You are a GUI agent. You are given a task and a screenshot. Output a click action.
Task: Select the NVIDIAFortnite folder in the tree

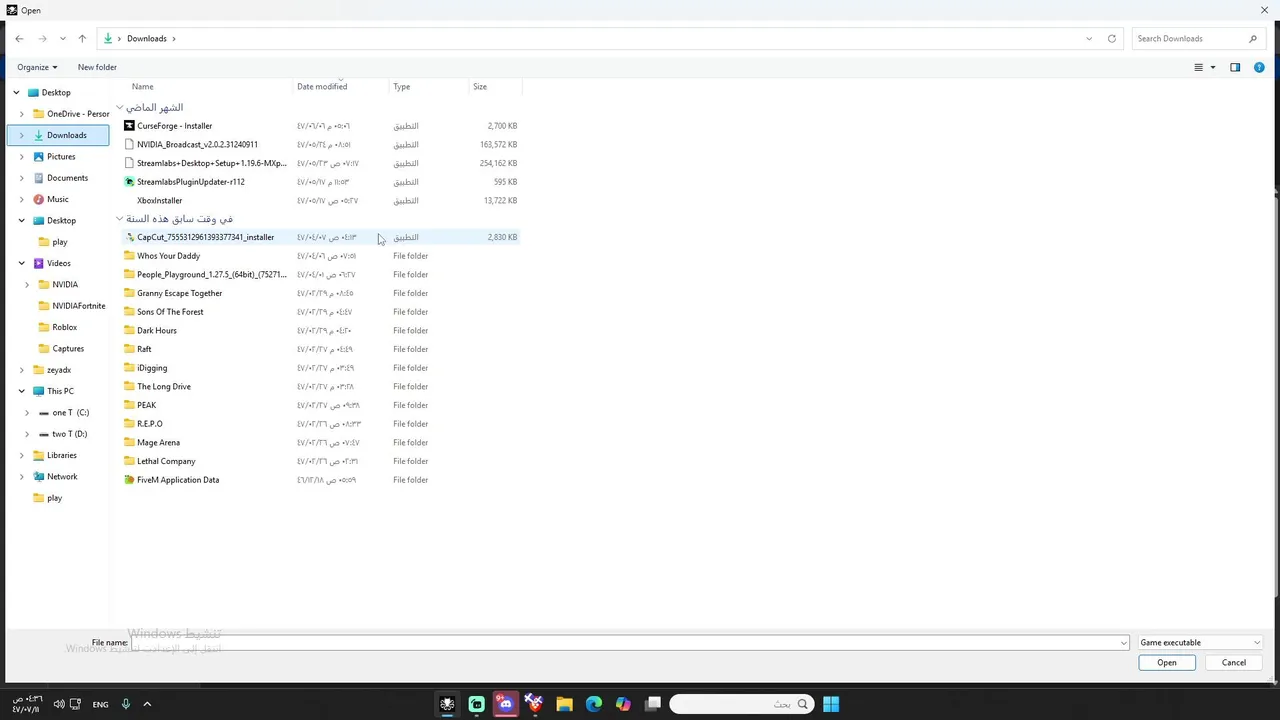78,306
